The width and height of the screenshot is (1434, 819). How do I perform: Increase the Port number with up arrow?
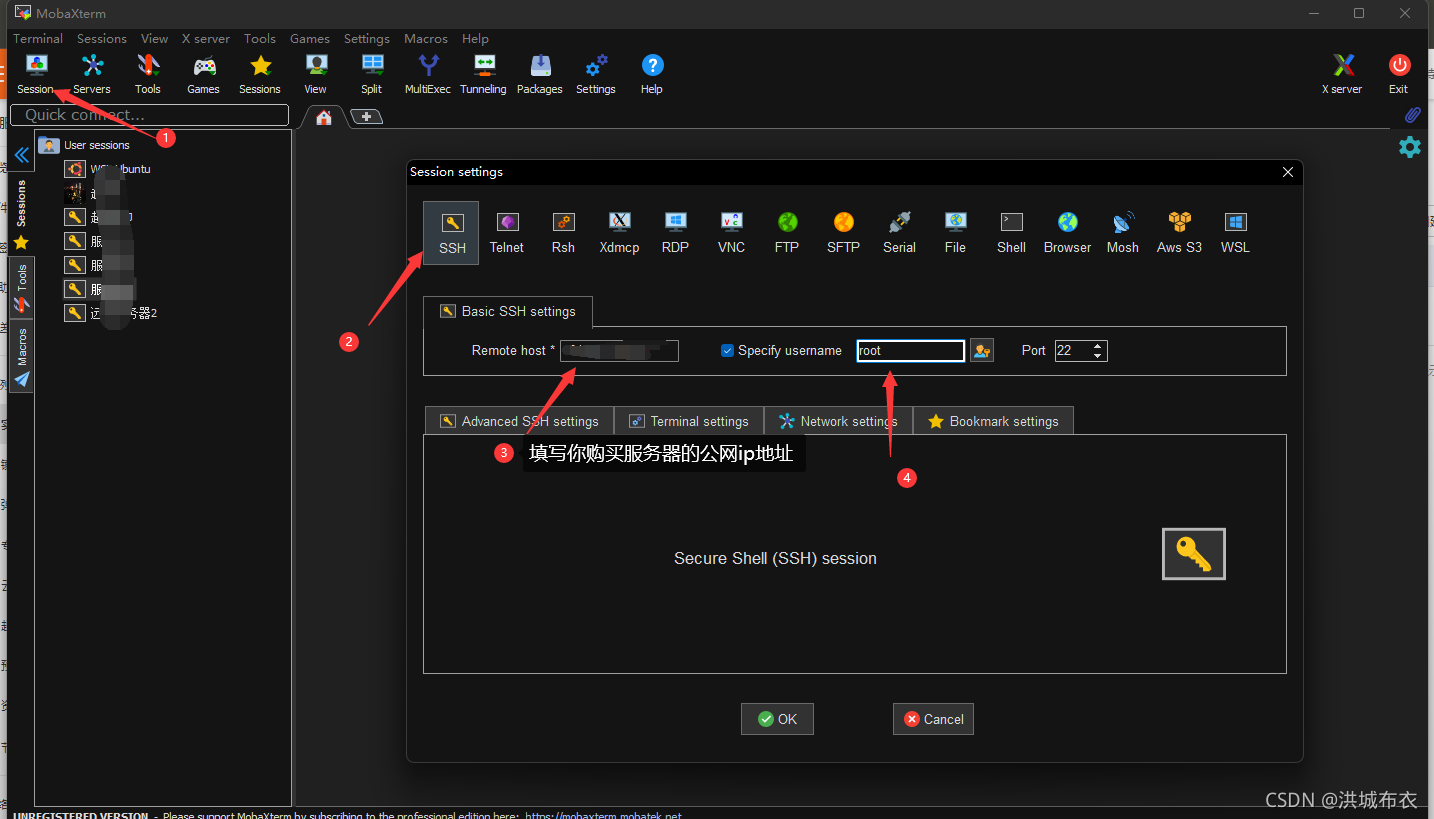click(x=1098, y=346)
